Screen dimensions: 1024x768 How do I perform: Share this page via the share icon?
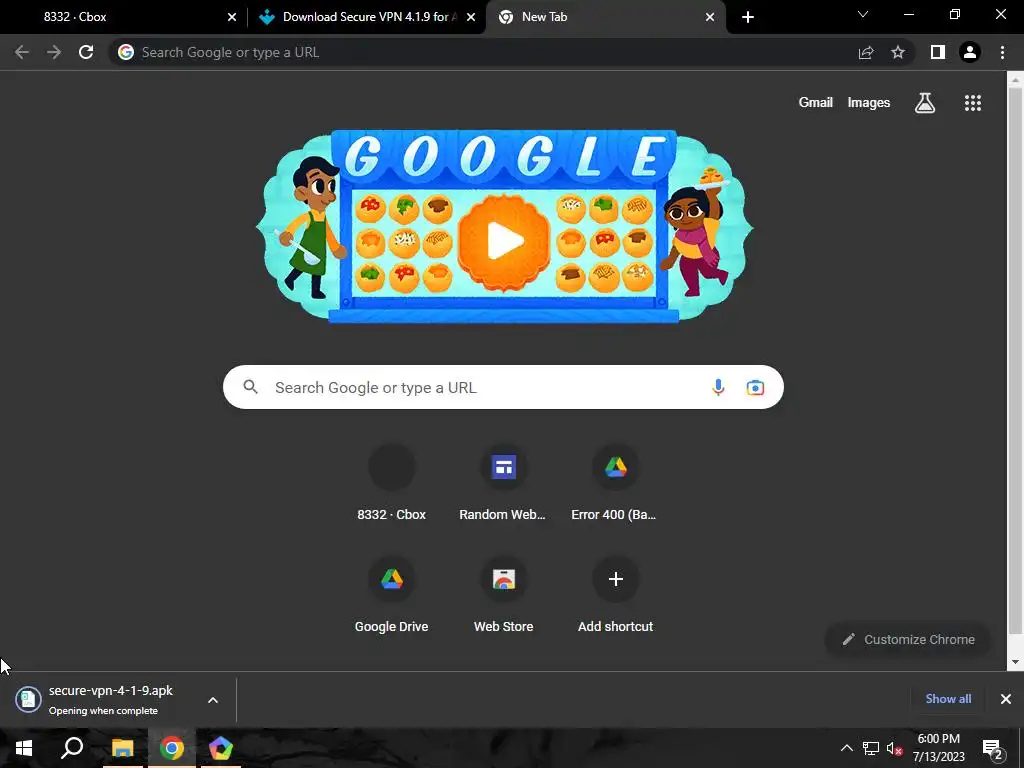(x=866, y=52)
